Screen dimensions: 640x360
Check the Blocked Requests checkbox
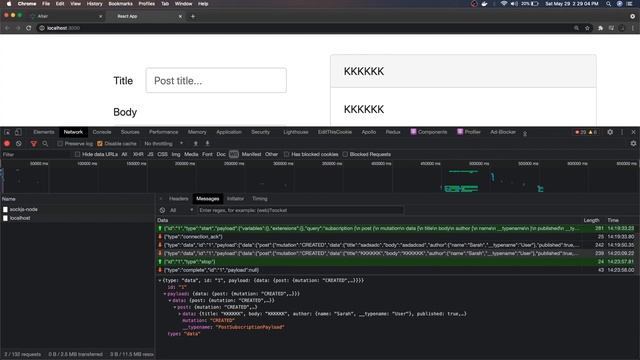[345, 154]
